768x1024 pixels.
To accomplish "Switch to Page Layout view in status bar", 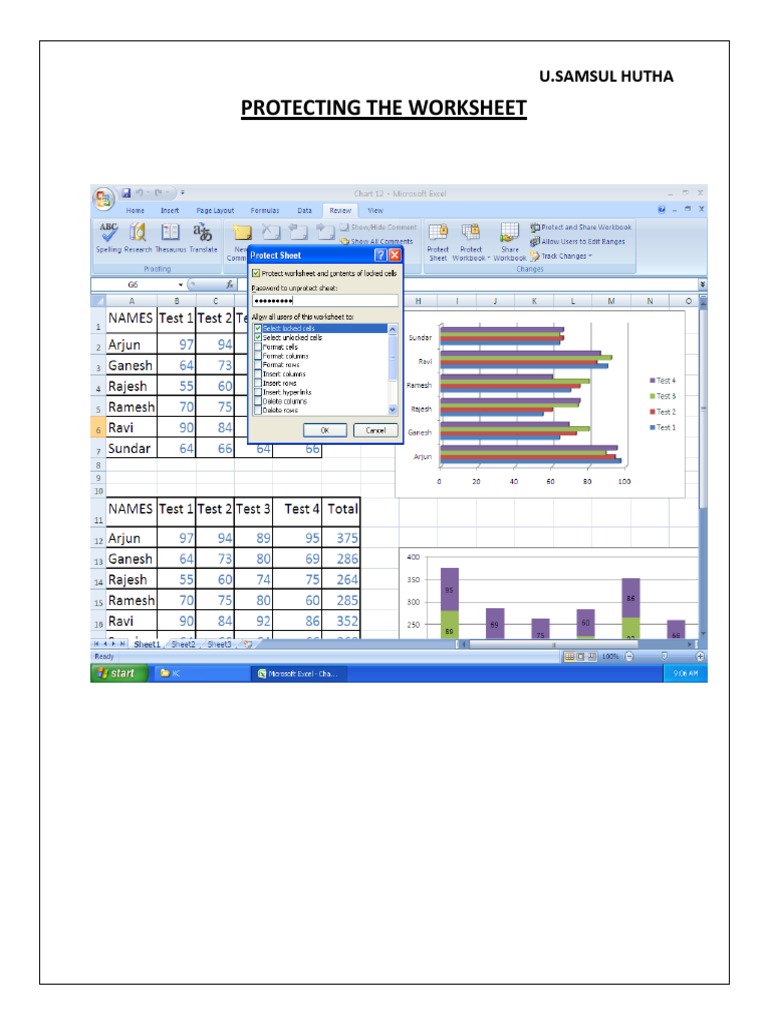I will point(580,656).
